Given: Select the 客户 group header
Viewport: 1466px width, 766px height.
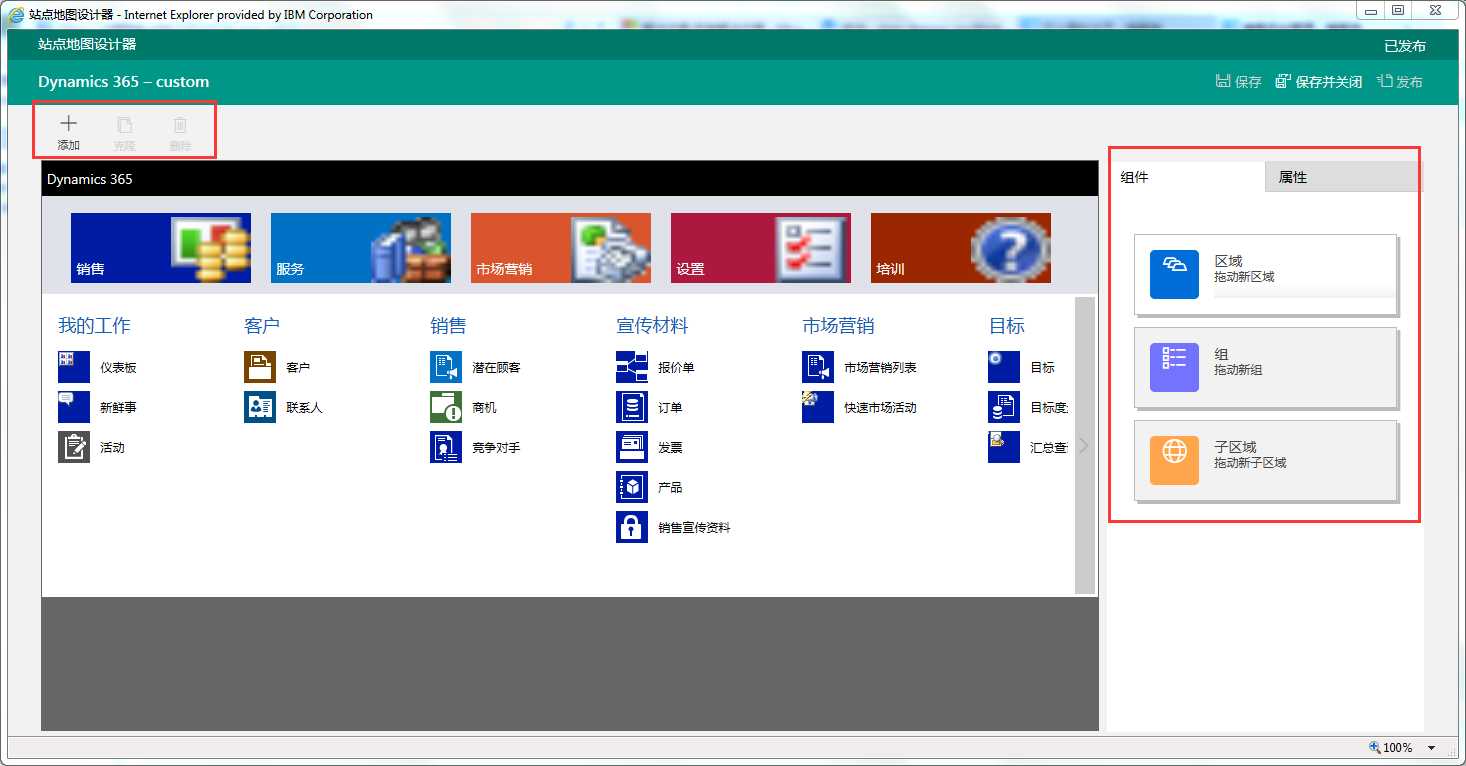Looking at the screenshot, I should [262, 326].
